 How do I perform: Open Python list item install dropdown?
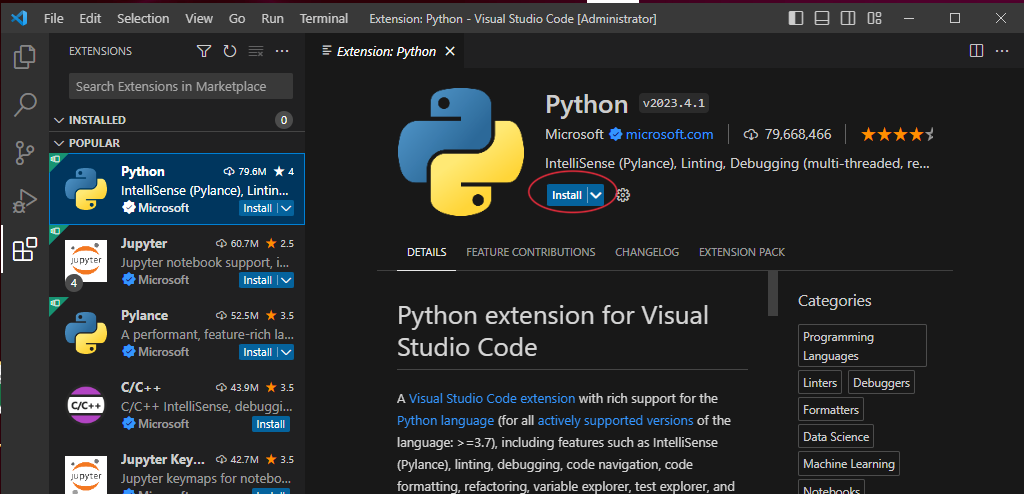[286, 208]
